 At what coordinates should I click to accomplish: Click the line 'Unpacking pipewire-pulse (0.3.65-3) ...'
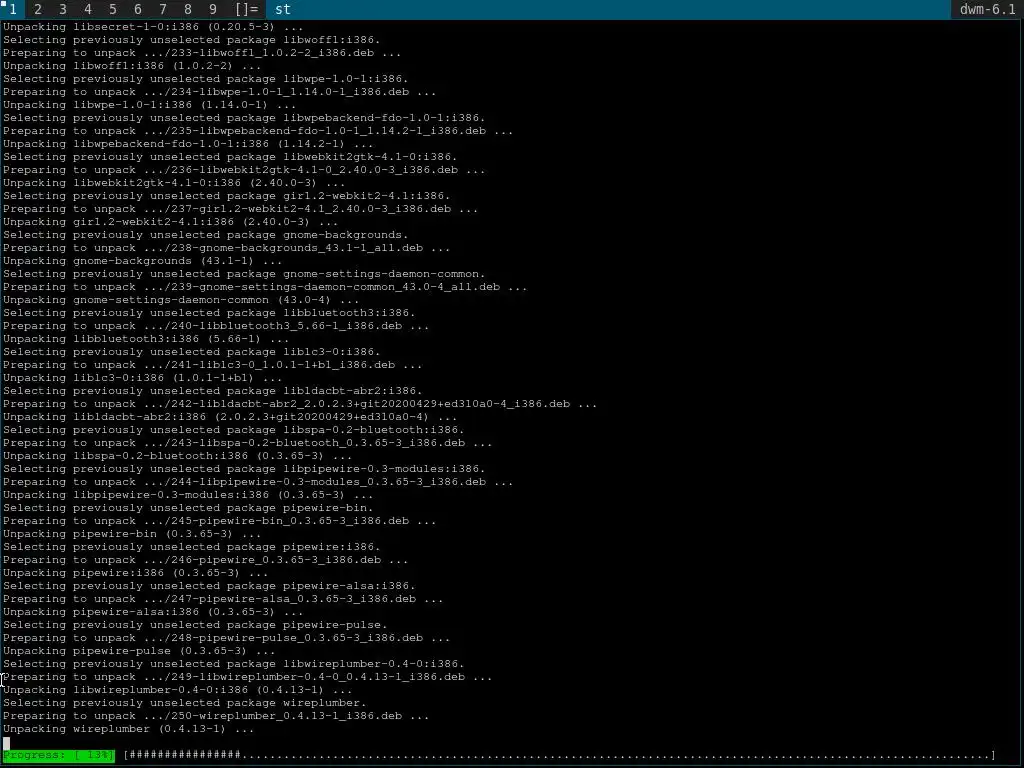tap(139, 650)
